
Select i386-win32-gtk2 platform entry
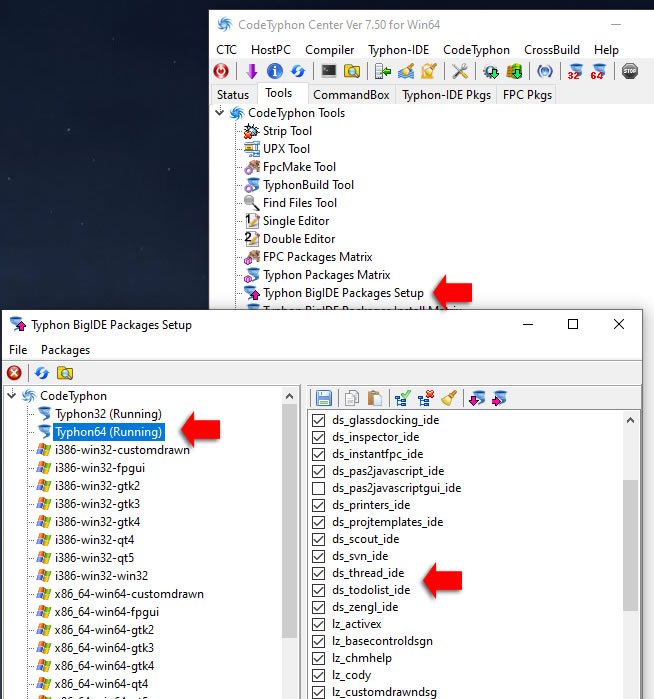pos(97,486)
